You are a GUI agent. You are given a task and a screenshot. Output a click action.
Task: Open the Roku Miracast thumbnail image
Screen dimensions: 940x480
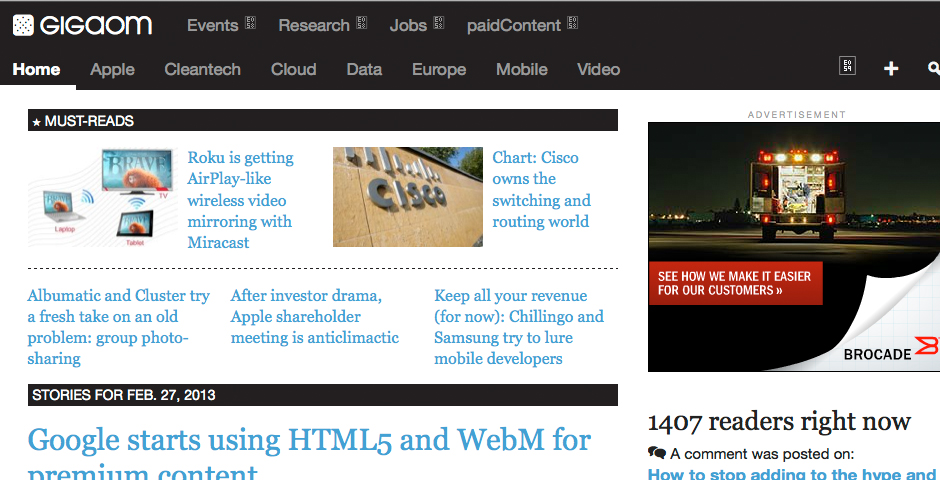(103, 197)
